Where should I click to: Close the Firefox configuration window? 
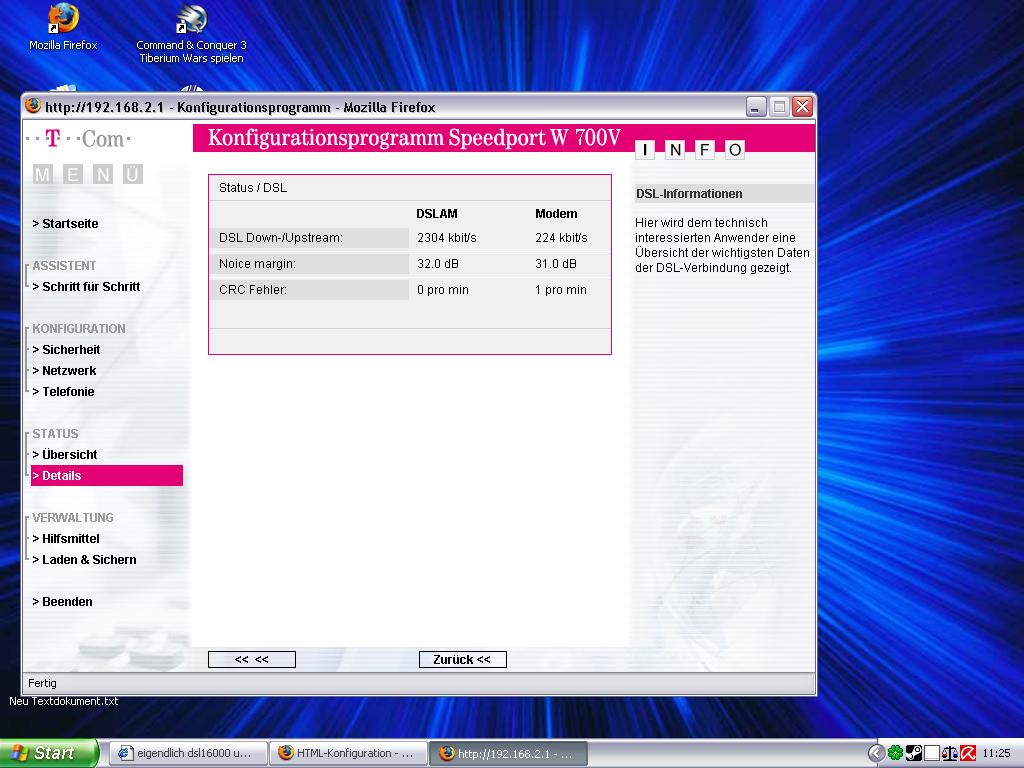coord(803,106)
